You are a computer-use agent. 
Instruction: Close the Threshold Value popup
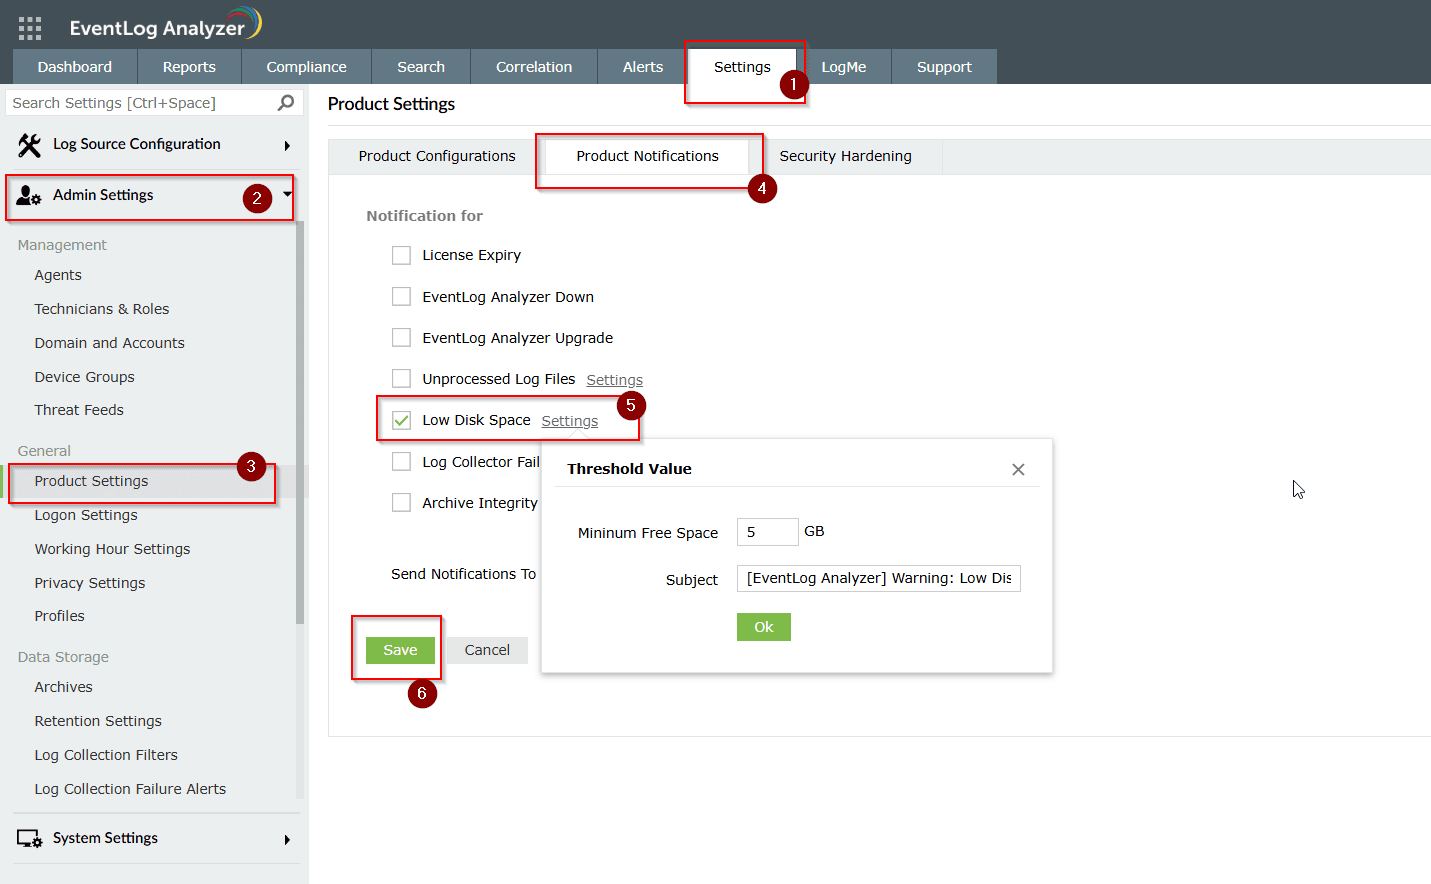pyautogui.click(x=1018, y=469)
